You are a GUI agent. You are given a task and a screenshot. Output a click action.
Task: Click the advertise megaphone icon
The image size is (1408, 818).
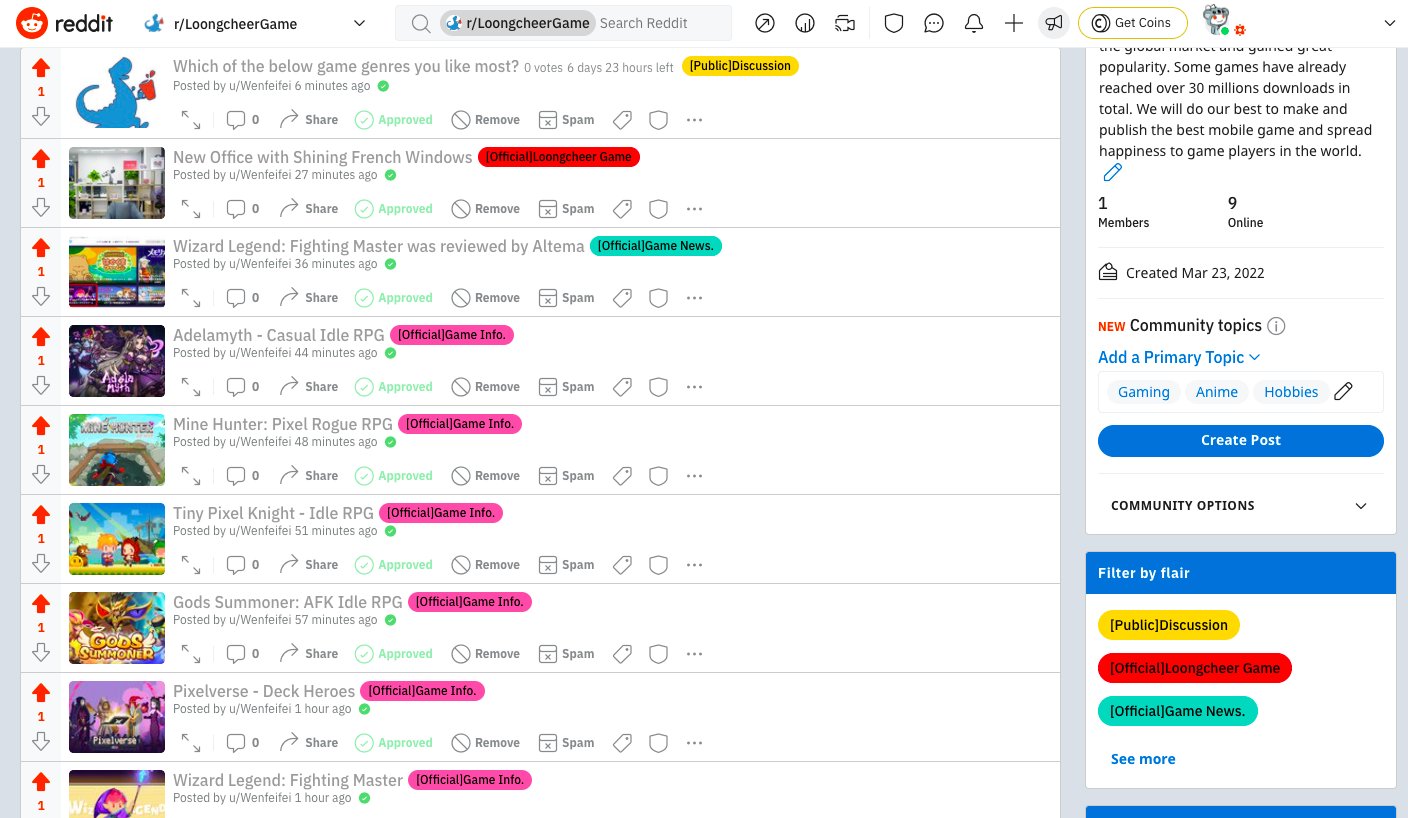click(1053, 23)
